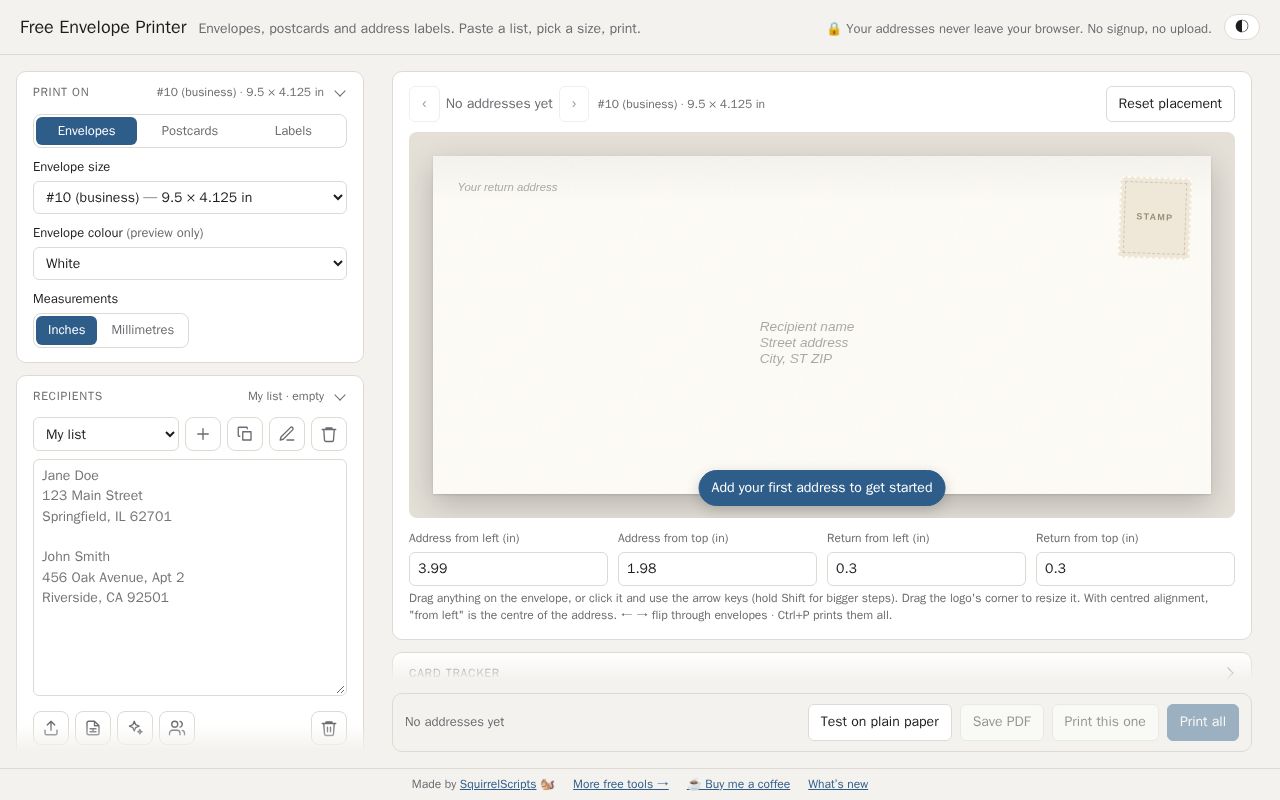Switch measurements to Millimetres
The height and width of the screenshot is (800, 1280).
[x=143, y=330]
